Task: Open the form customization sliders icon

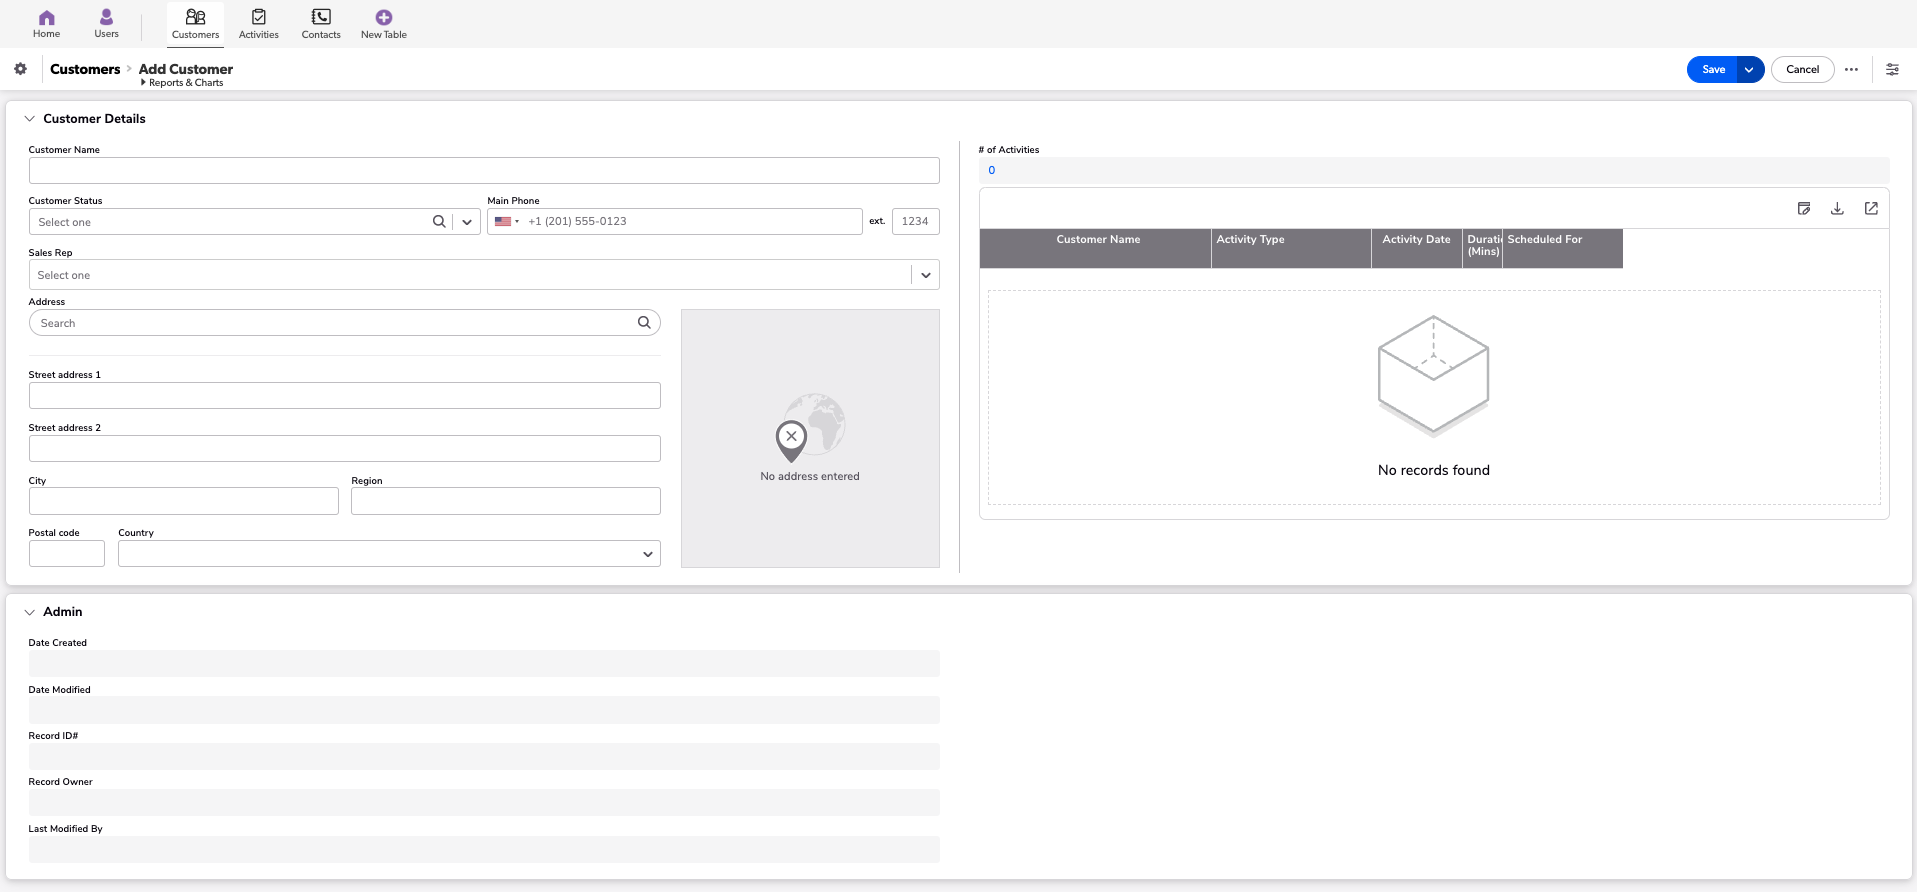Action: [x=1892, y=69]
